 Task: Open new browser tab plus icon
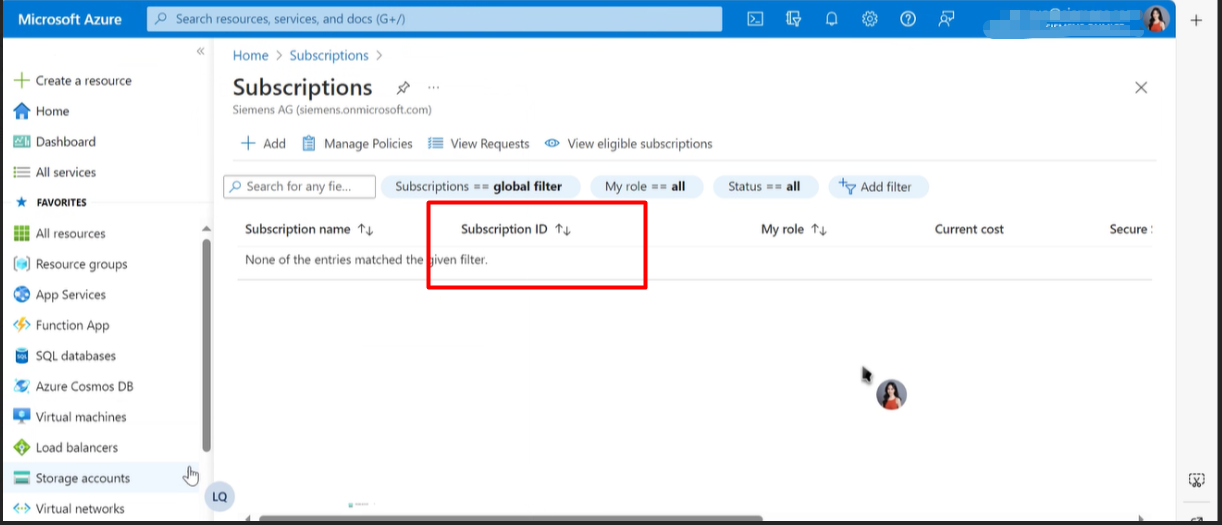[x=1196, y=20]
